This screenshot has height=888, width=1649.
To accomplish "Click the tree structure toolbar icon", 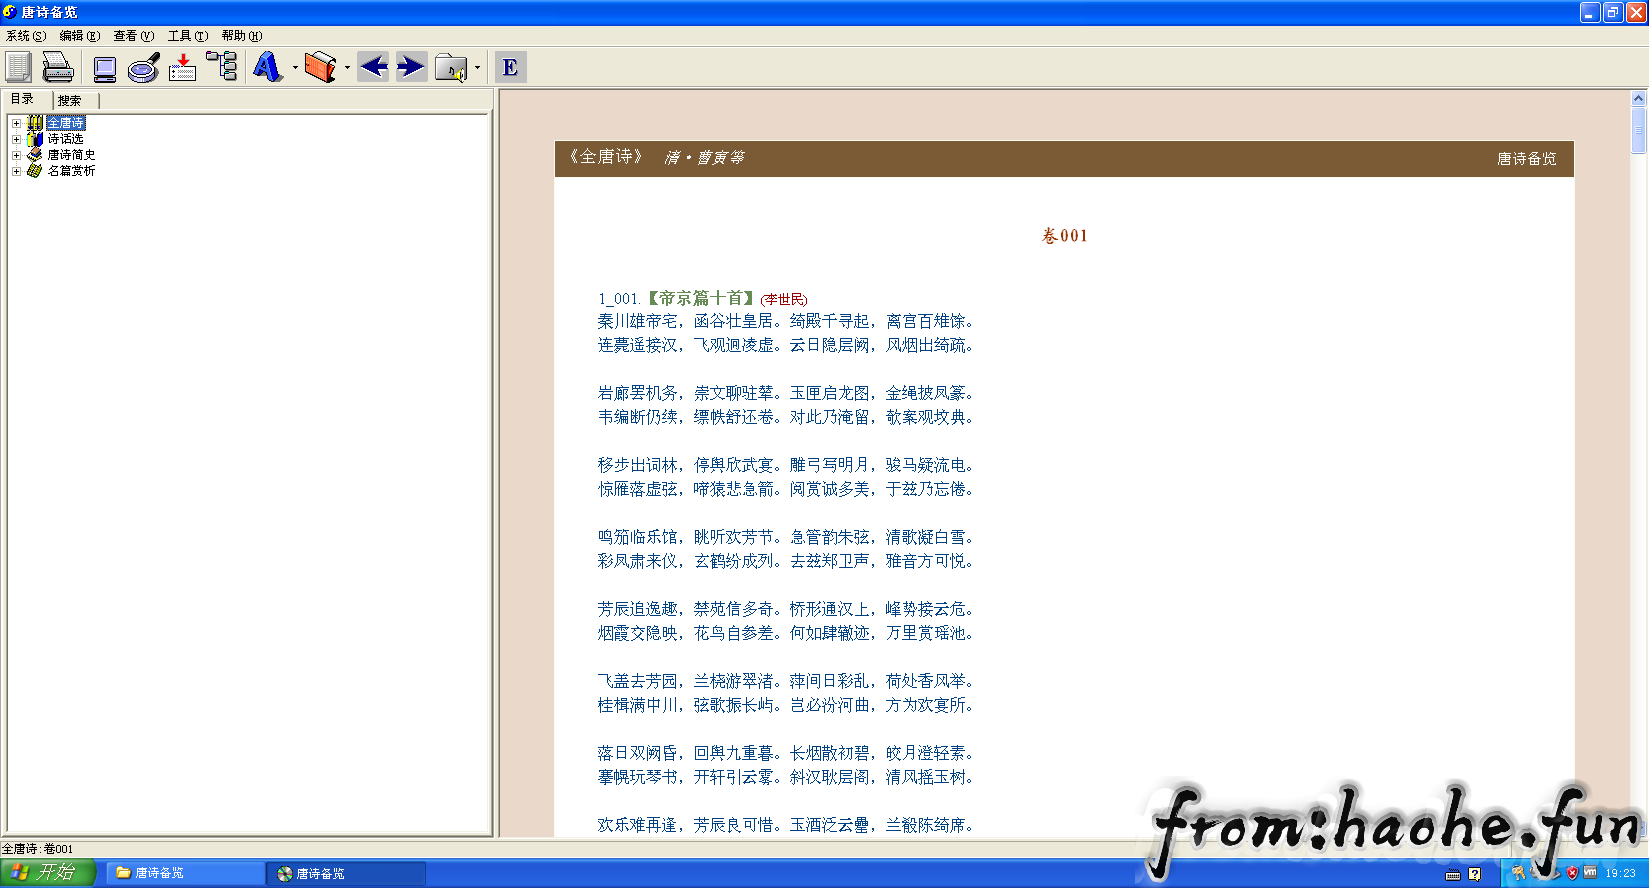I will [x=222, y=67].
